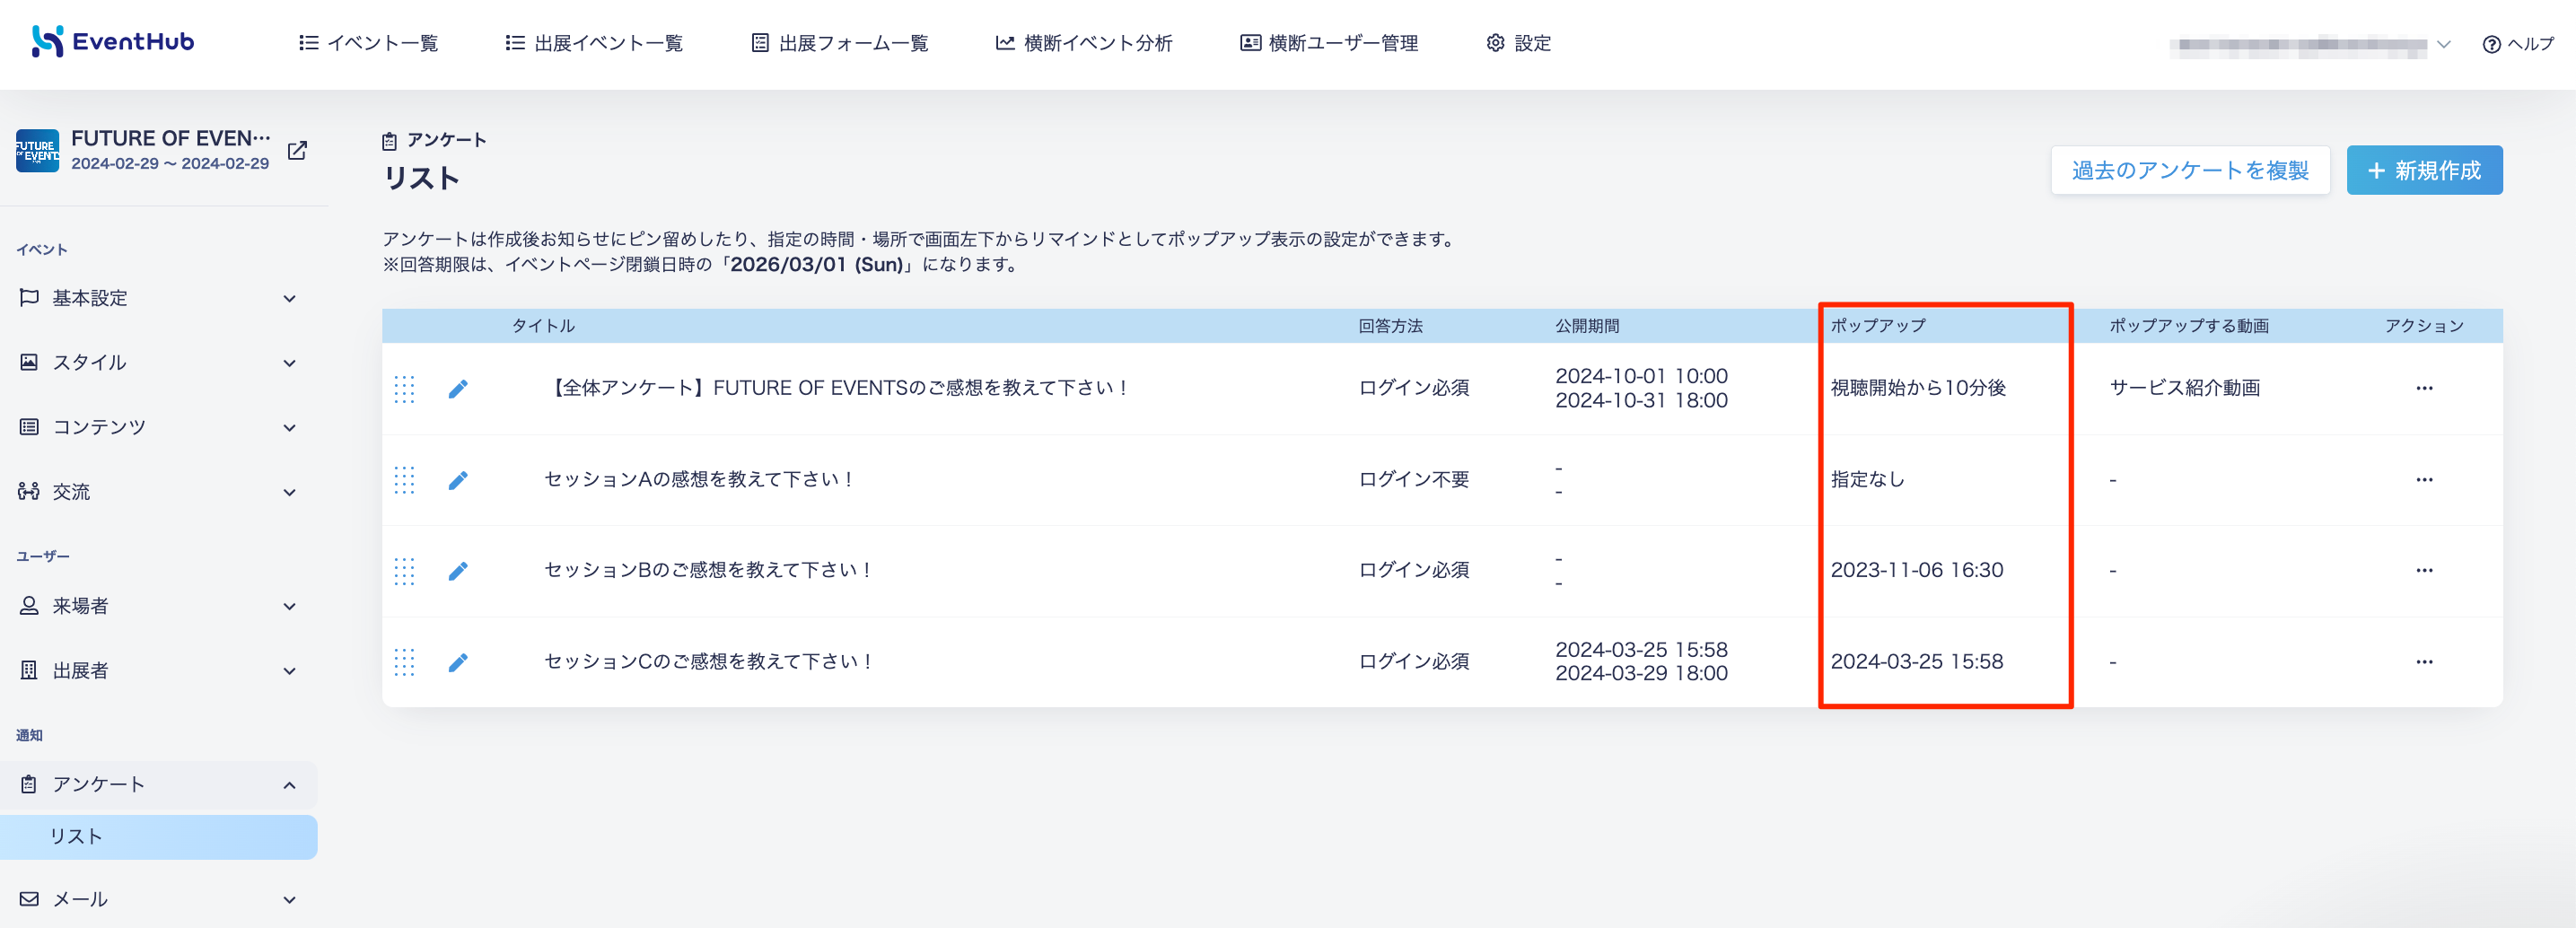This screenshot has width=2576, height=928.
Task: Click the list icon next to コンテンツ
Action: [x=29, y=427]
